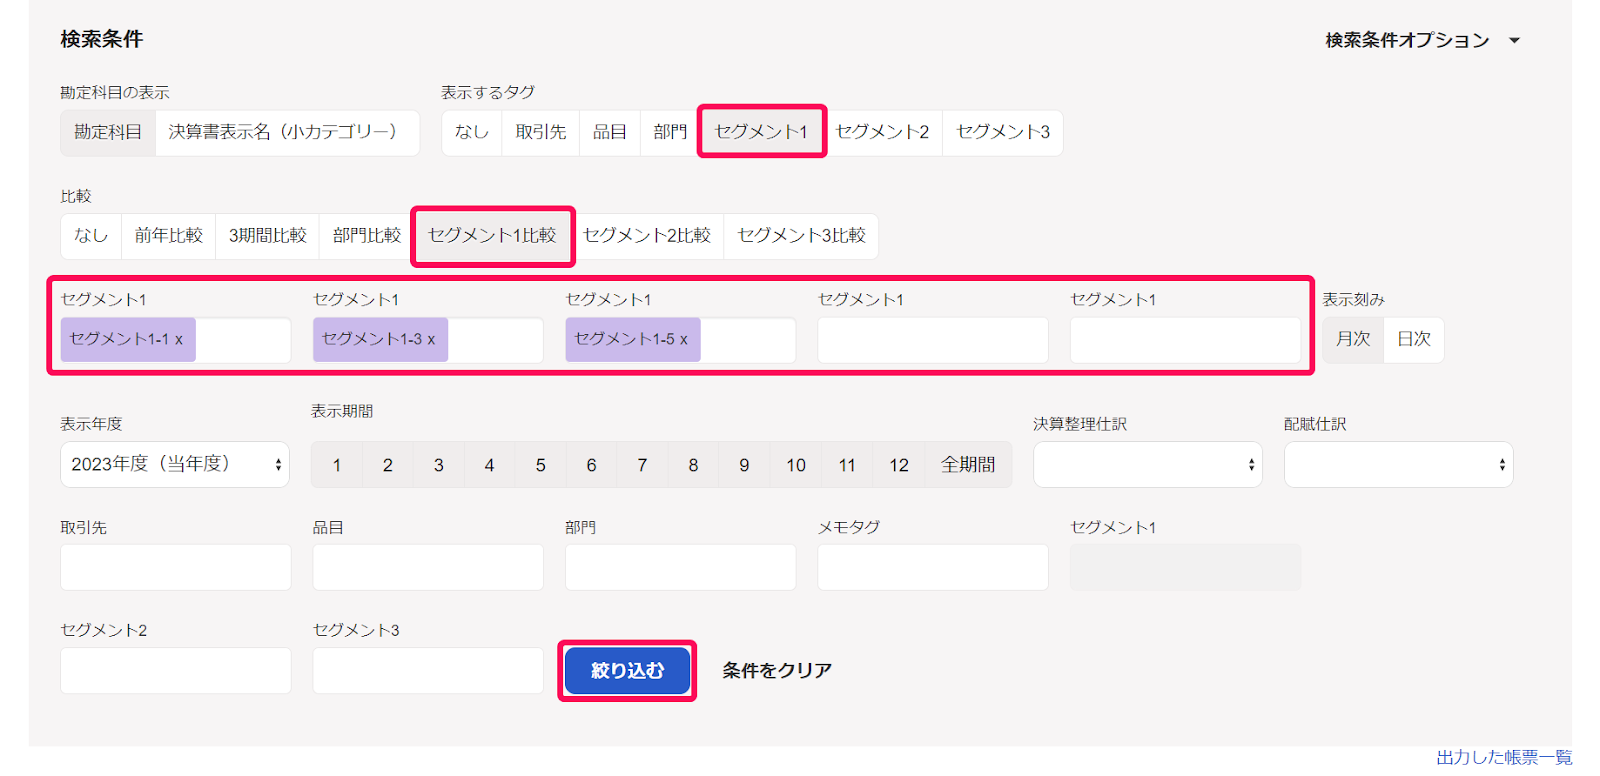Screen dimensions: 1600x776
Task: Choose なし under 表示するタグ
Action: click(x=472, y=132)
